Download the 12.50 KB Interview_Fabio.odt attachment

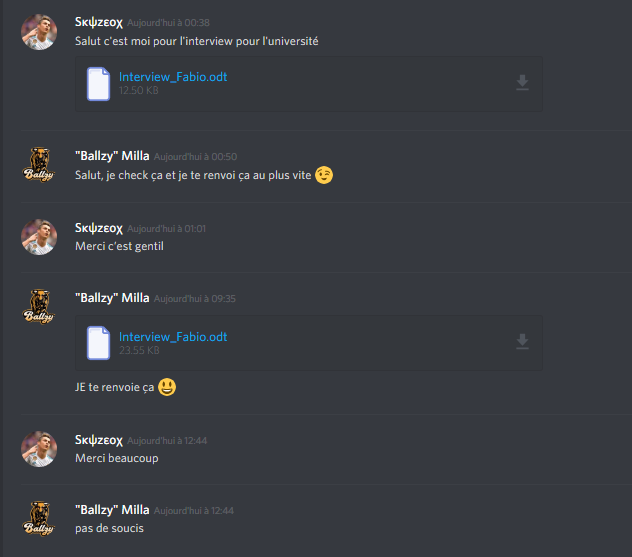click(522, 83)
